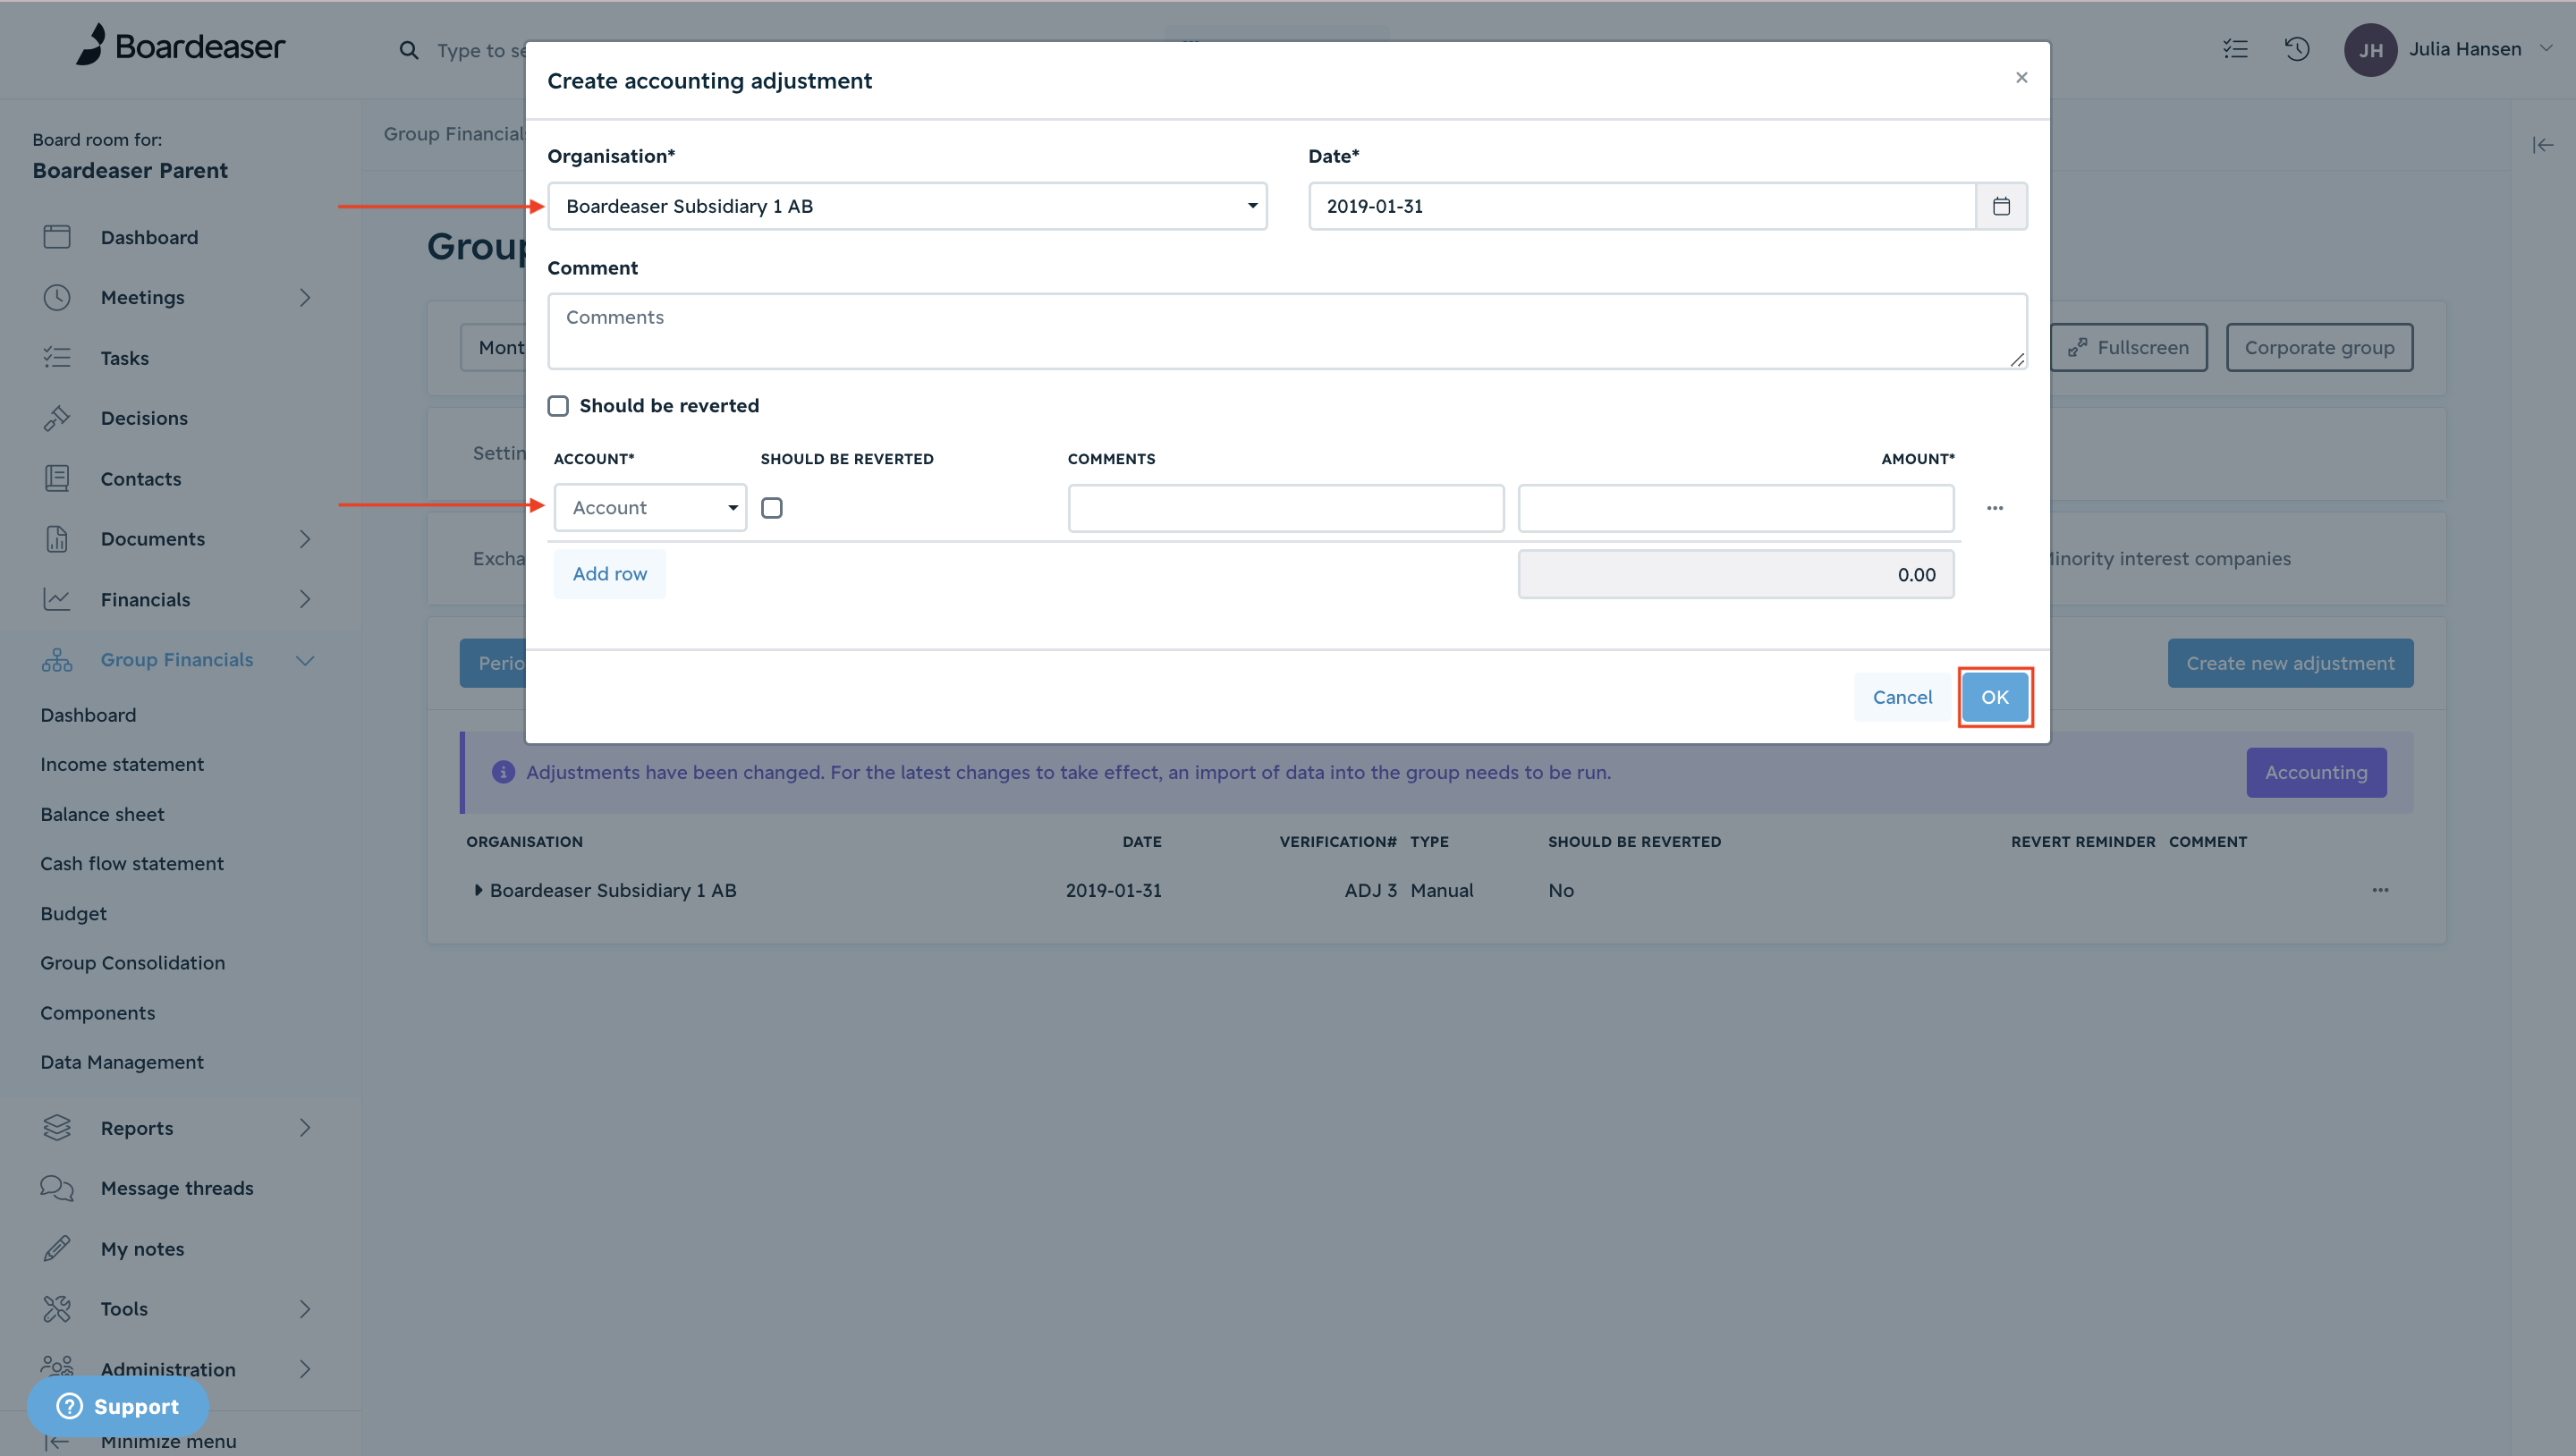Click the Support button
Screen dimensions: 2576x1456
[x=118, y=1406]
